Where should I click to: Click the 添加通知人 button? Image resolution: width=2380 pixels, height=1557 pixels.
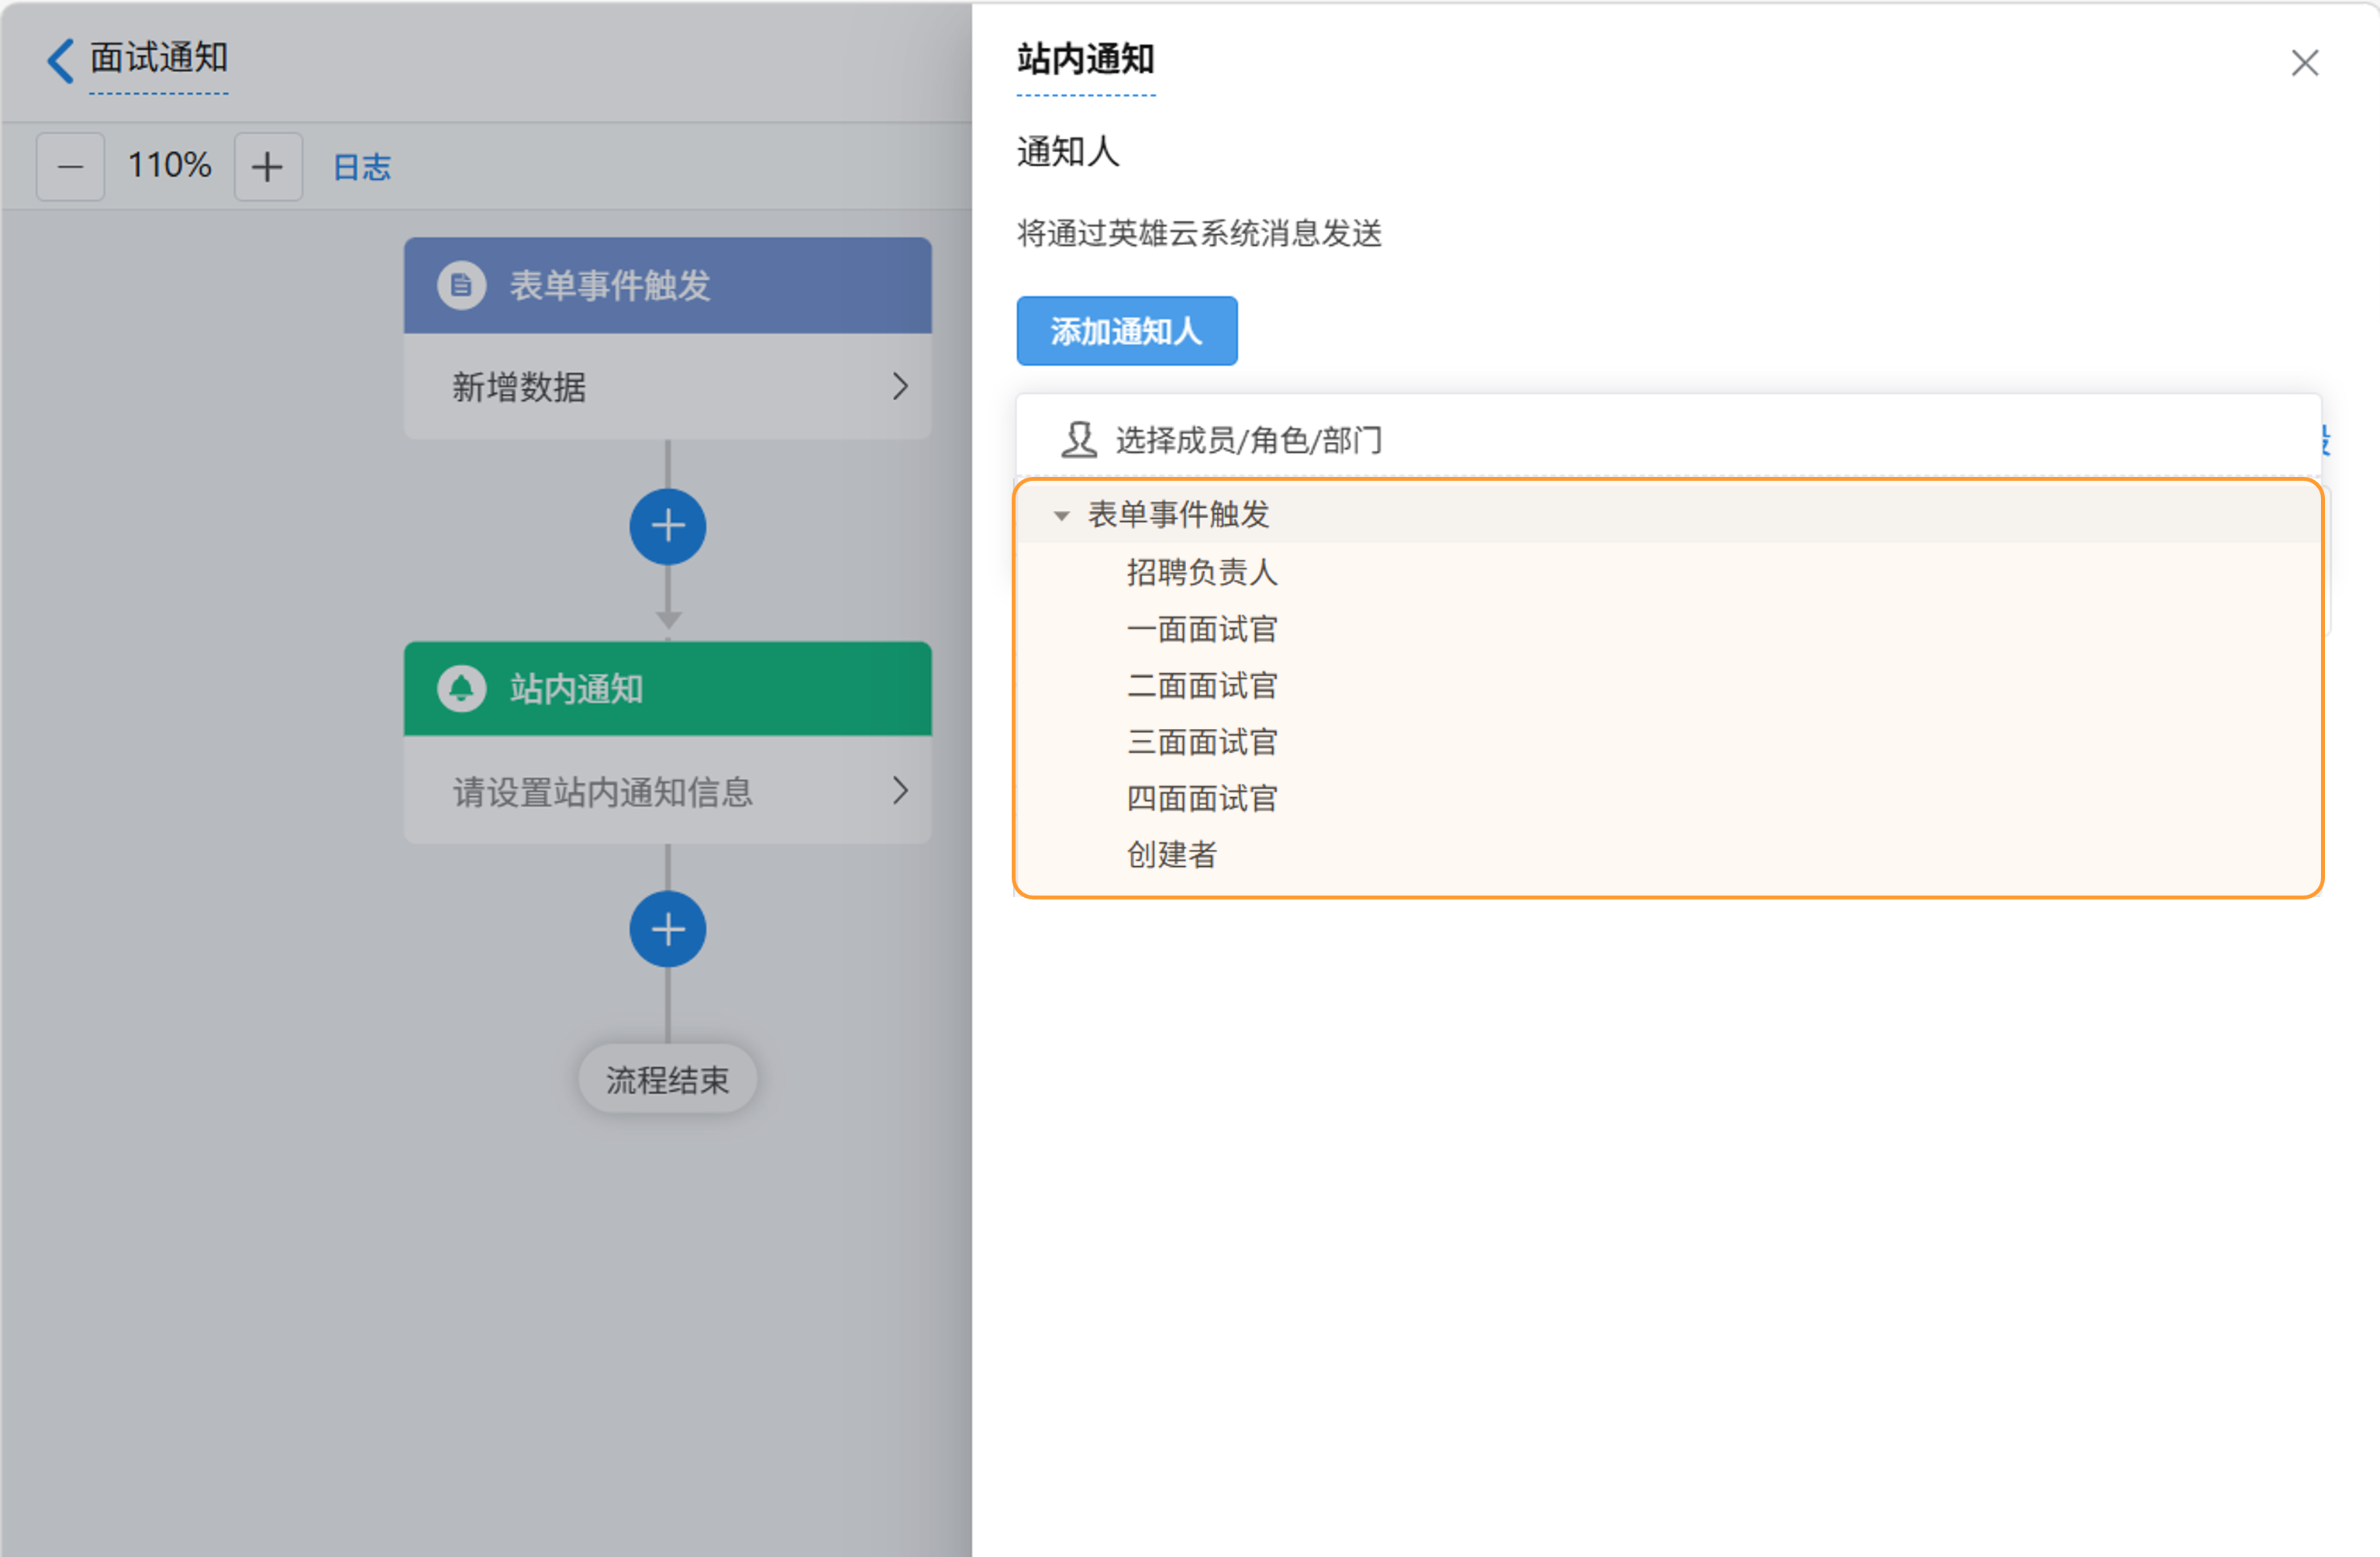[1126, 331]
